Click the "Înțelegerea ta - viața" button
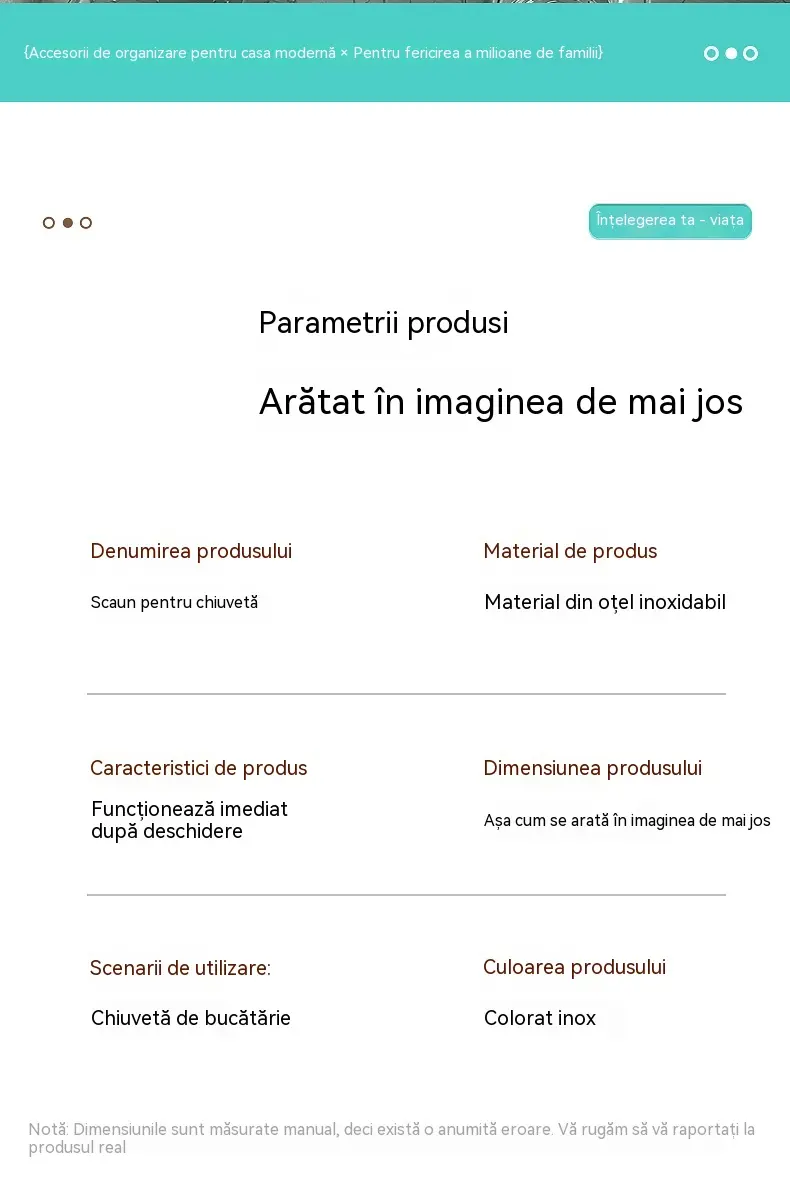790x1194 pixels. pyautogui.click(x=670, y=221)
